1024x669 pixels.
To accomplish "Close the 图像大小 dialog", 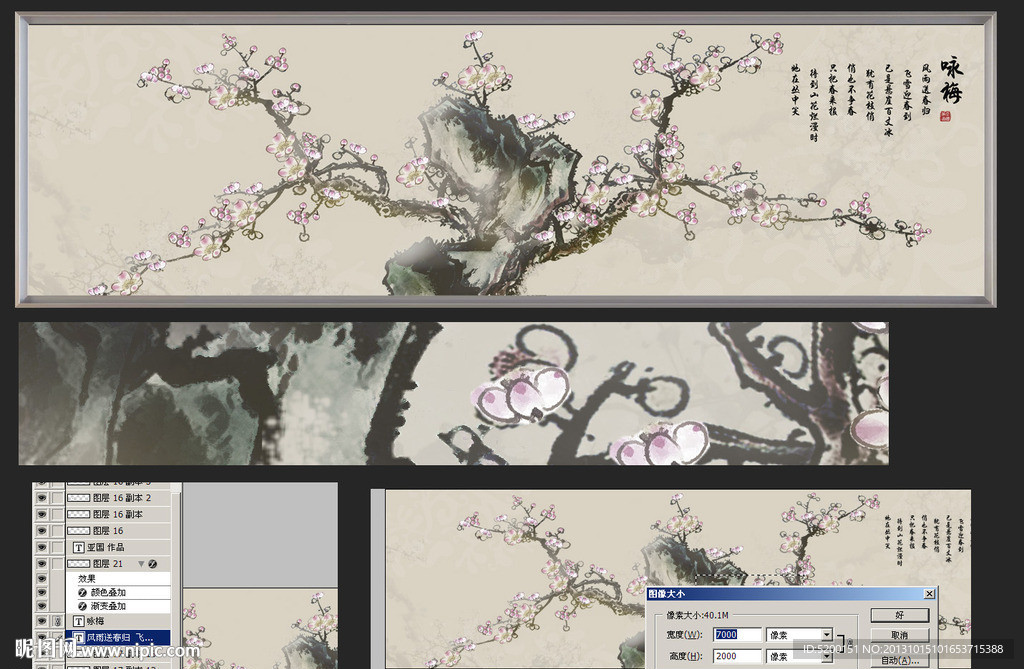I will click(x=929, y=594).
